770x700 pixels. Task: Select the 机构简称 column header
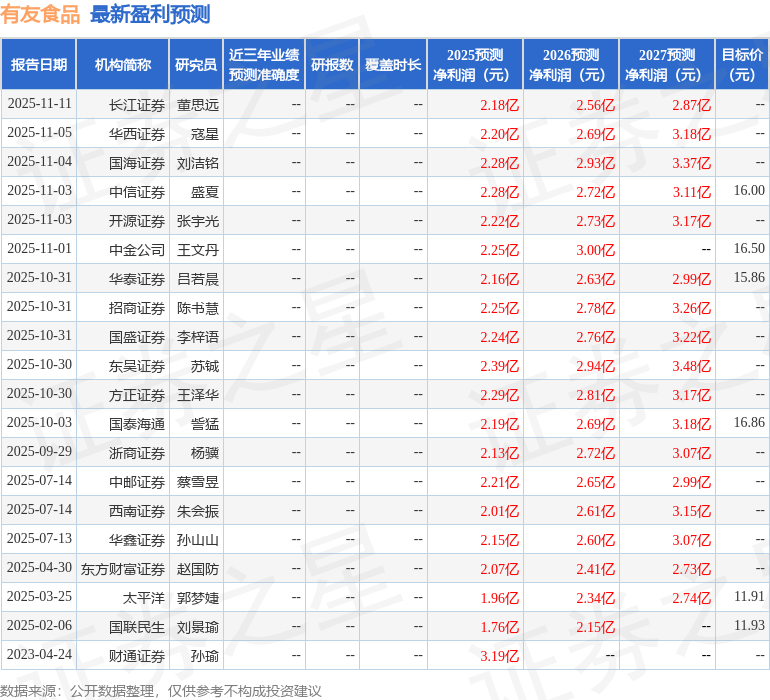pyautogui.click(x=123, y=65)
